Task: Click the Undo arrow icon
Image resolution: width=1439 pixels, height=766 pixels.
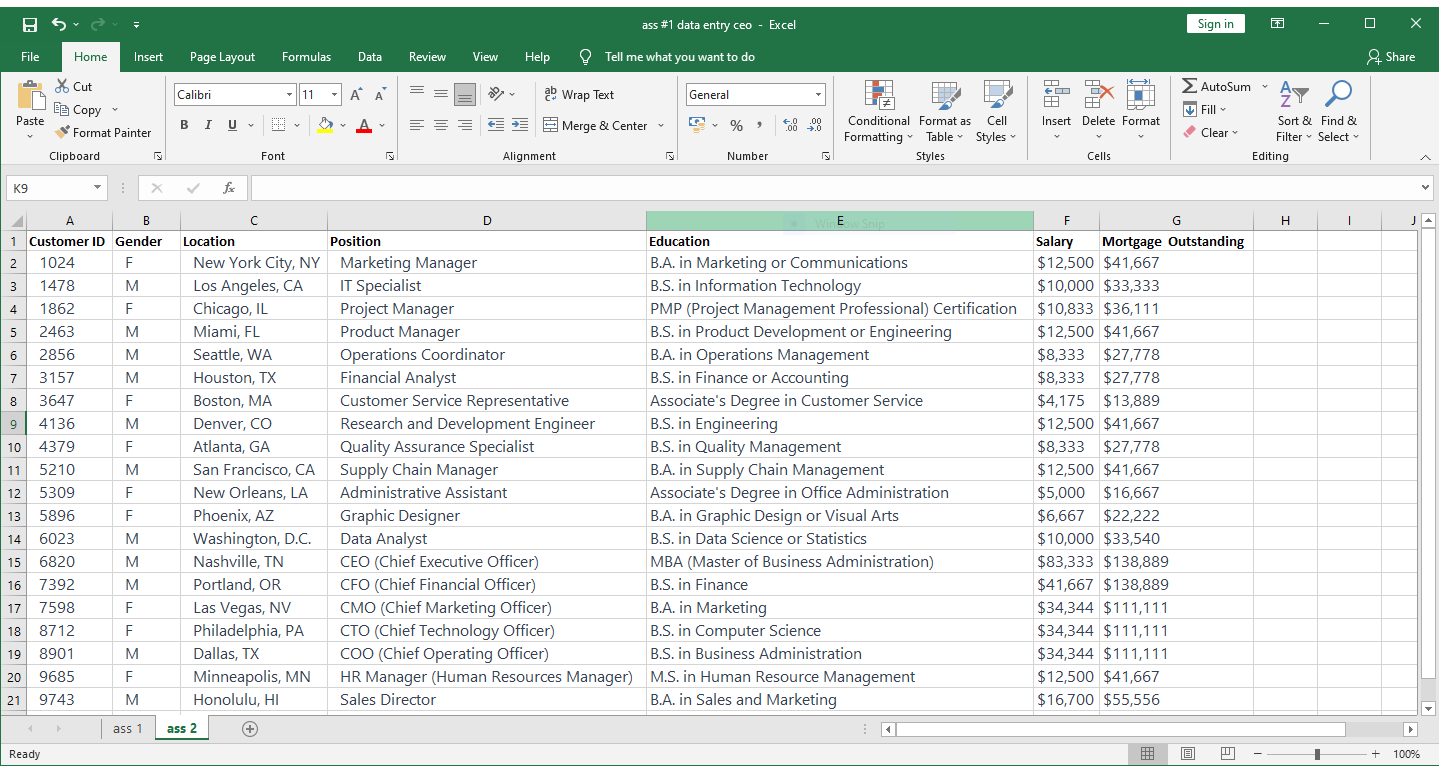Action: click(59, 24)
